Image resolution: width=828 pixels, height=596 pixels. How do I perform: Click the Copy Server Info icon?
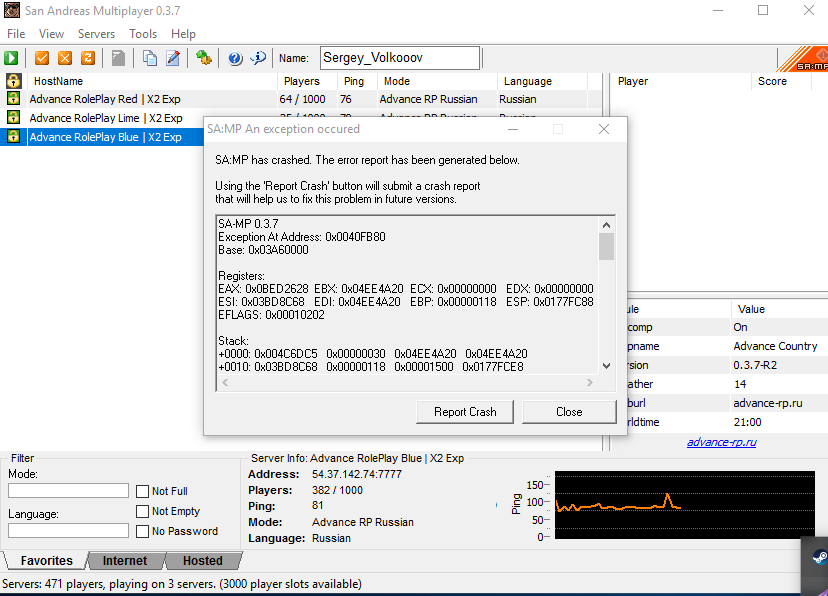[150, 58]
